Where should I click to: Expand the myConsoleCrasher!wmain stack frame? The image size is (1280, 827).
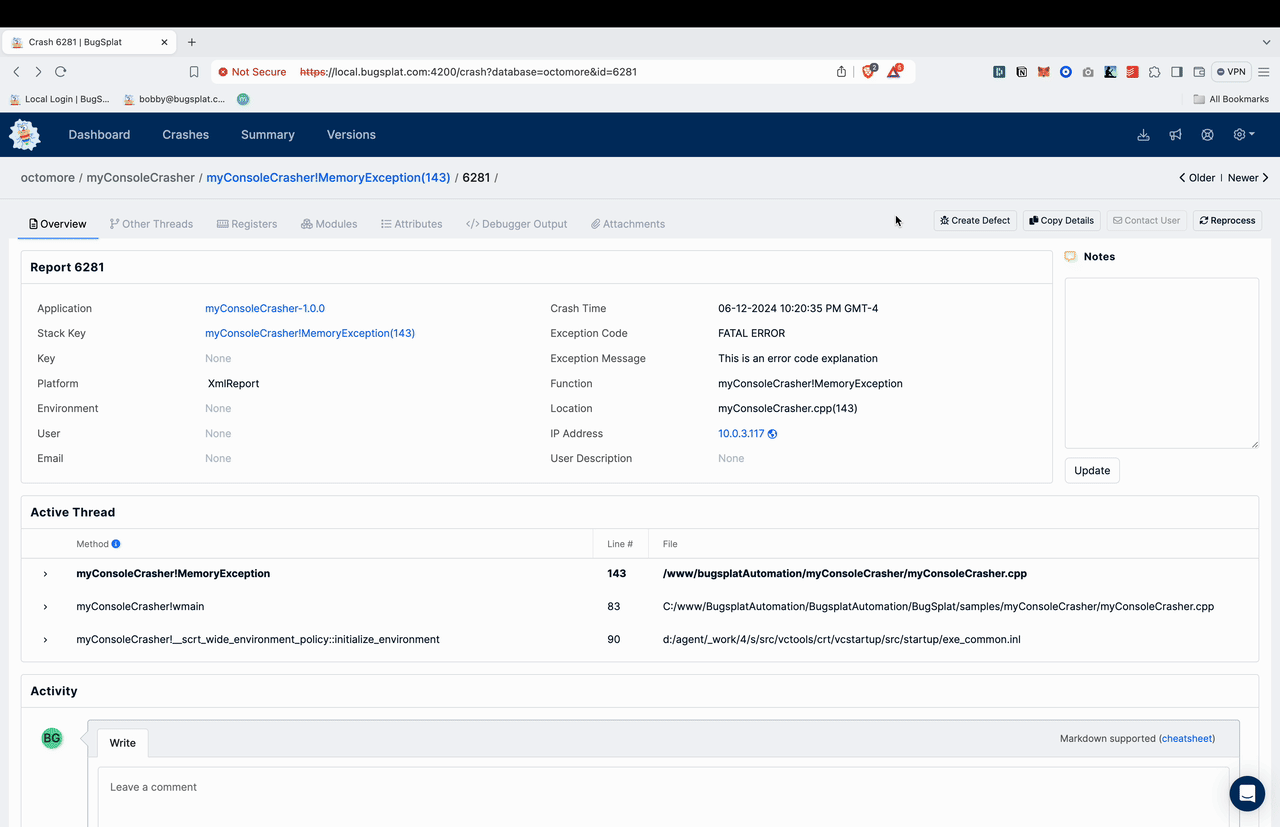click(45, 607)
